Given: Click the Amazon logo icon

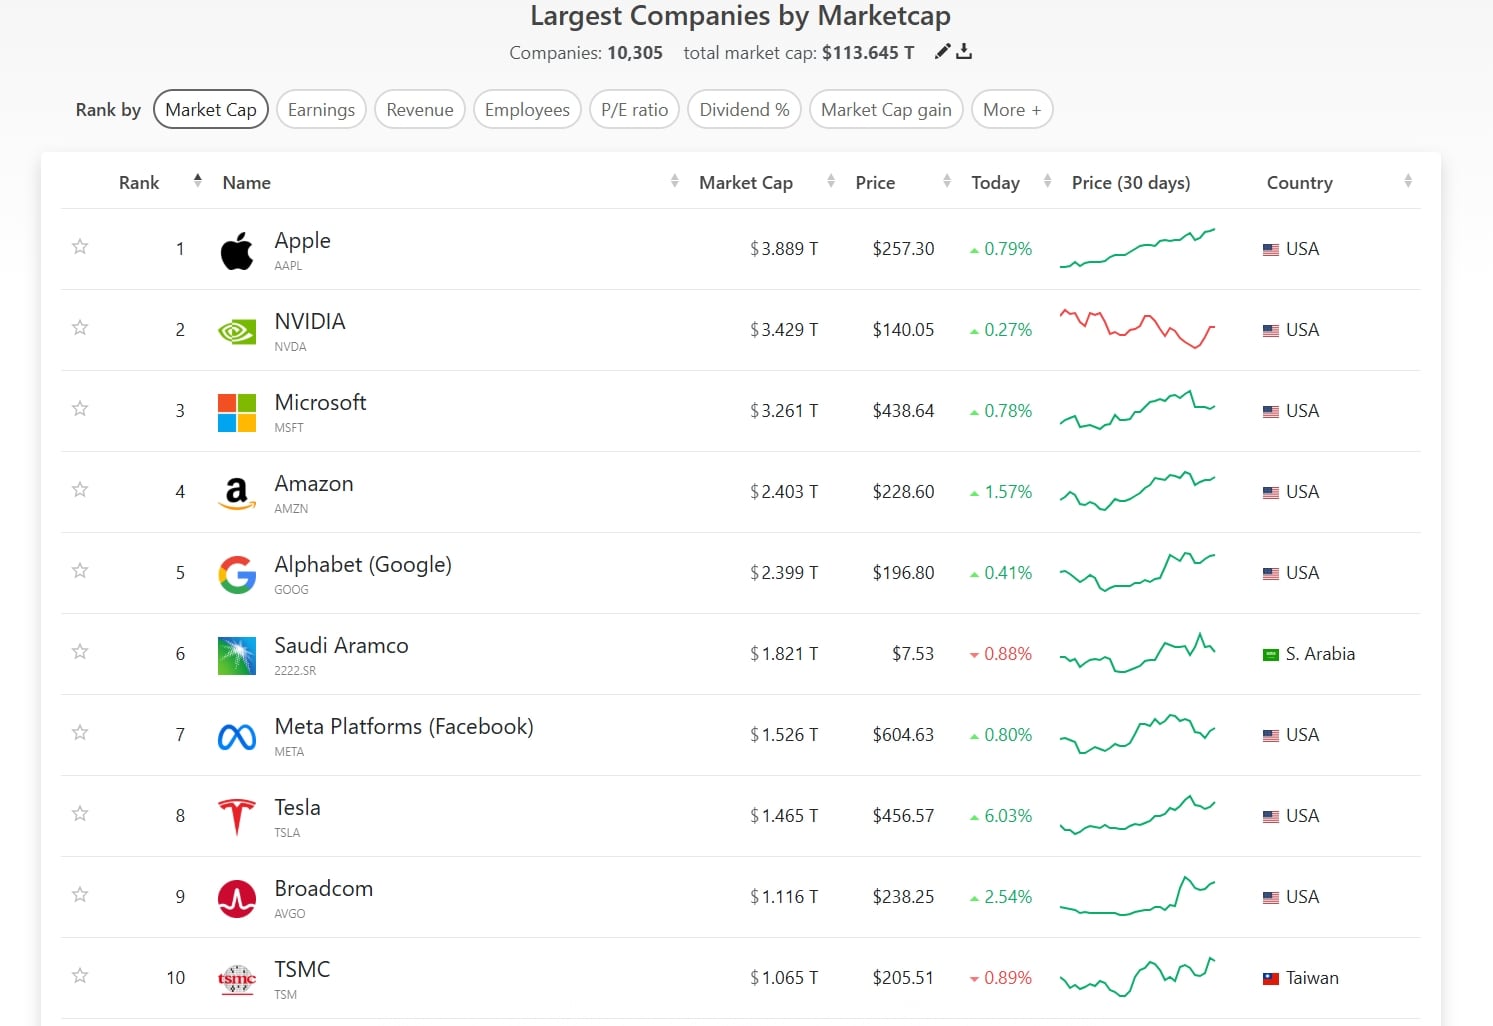Looking at the screenshot, I should pos(237,493).
